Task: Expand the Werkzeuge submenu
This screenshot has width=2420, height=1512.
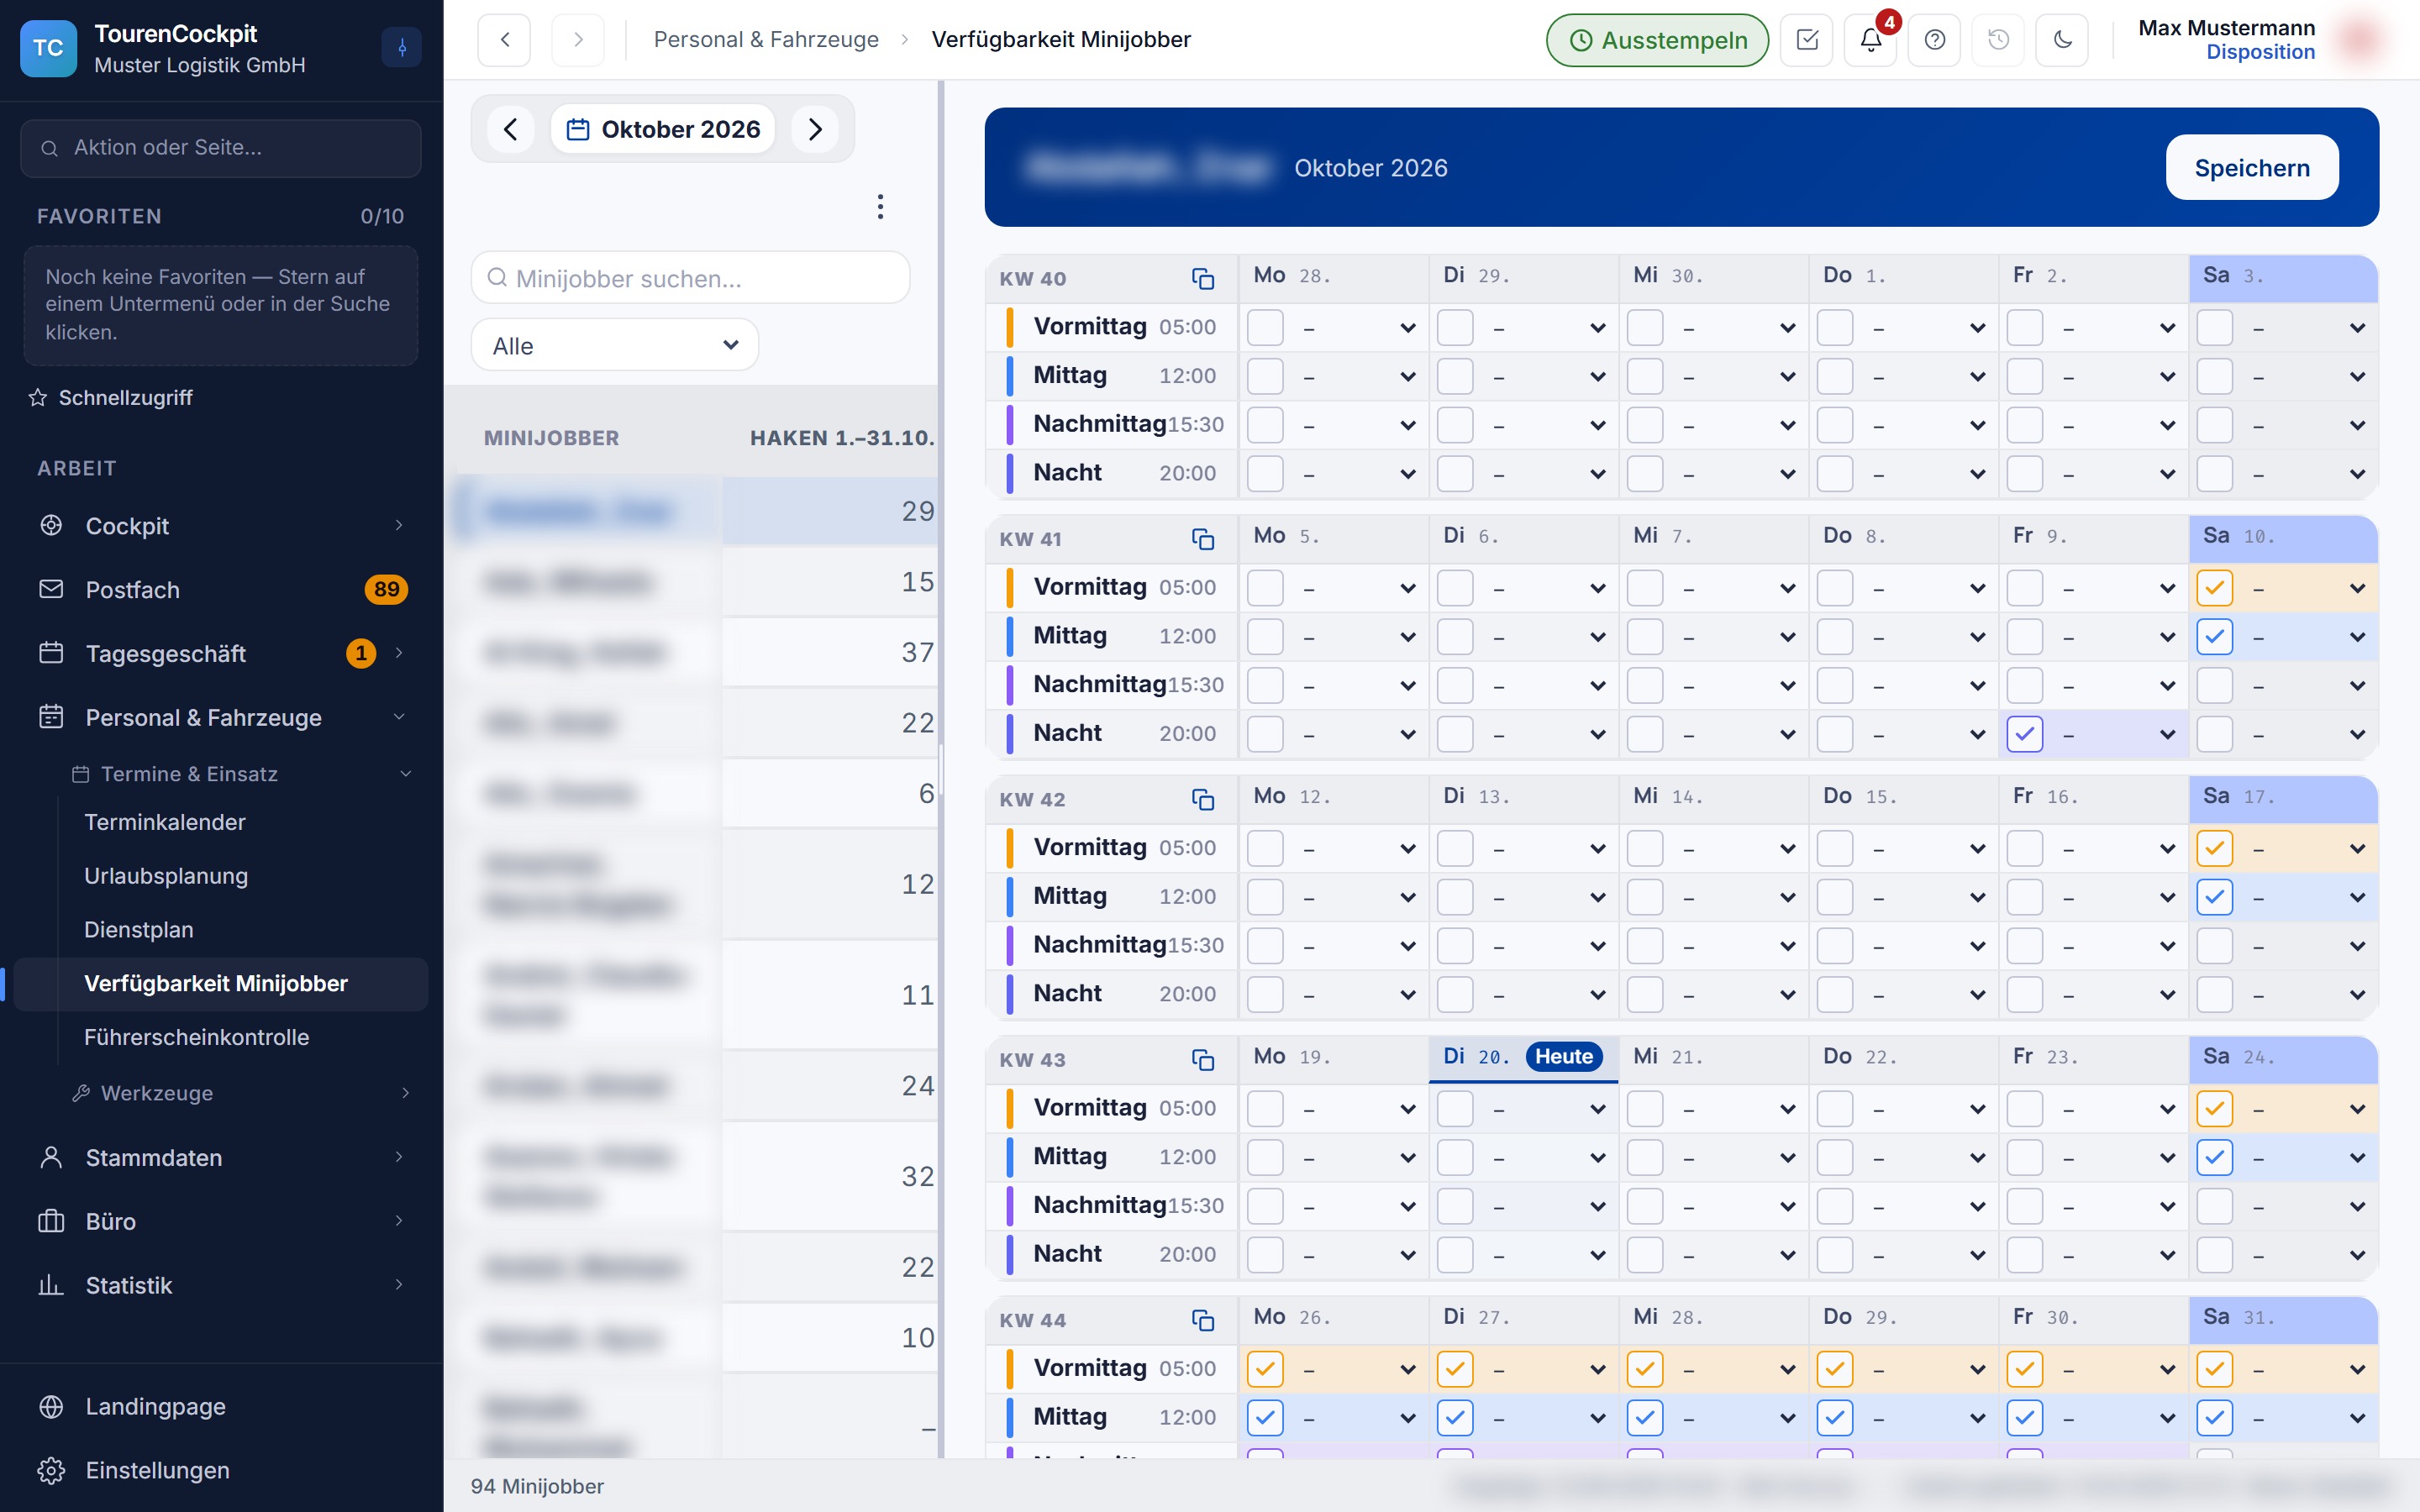Action: tap(240, 1093)
